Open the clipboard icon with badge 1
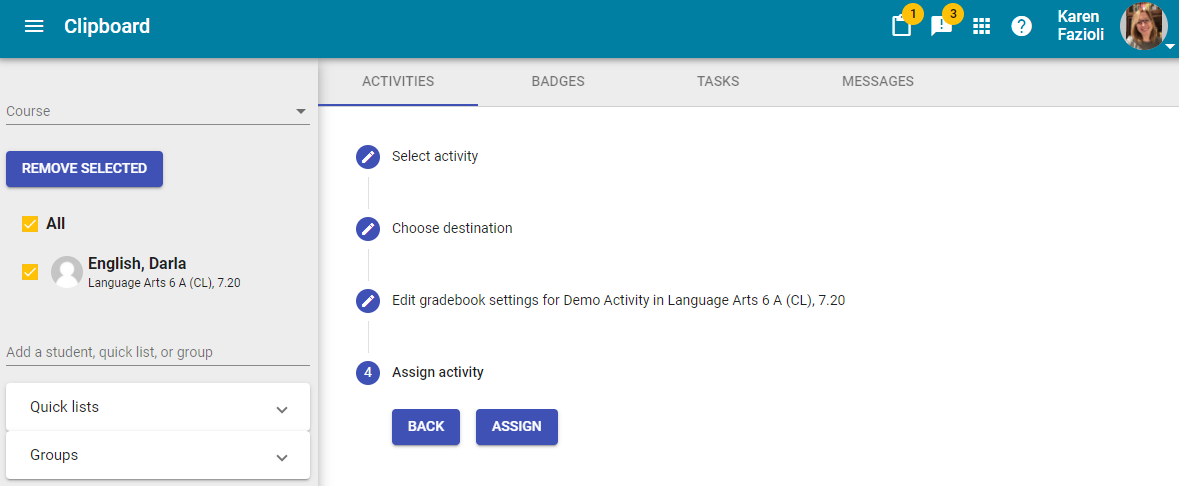The height and width of the screenshot is (486, 1179). (x=902, y=26)
